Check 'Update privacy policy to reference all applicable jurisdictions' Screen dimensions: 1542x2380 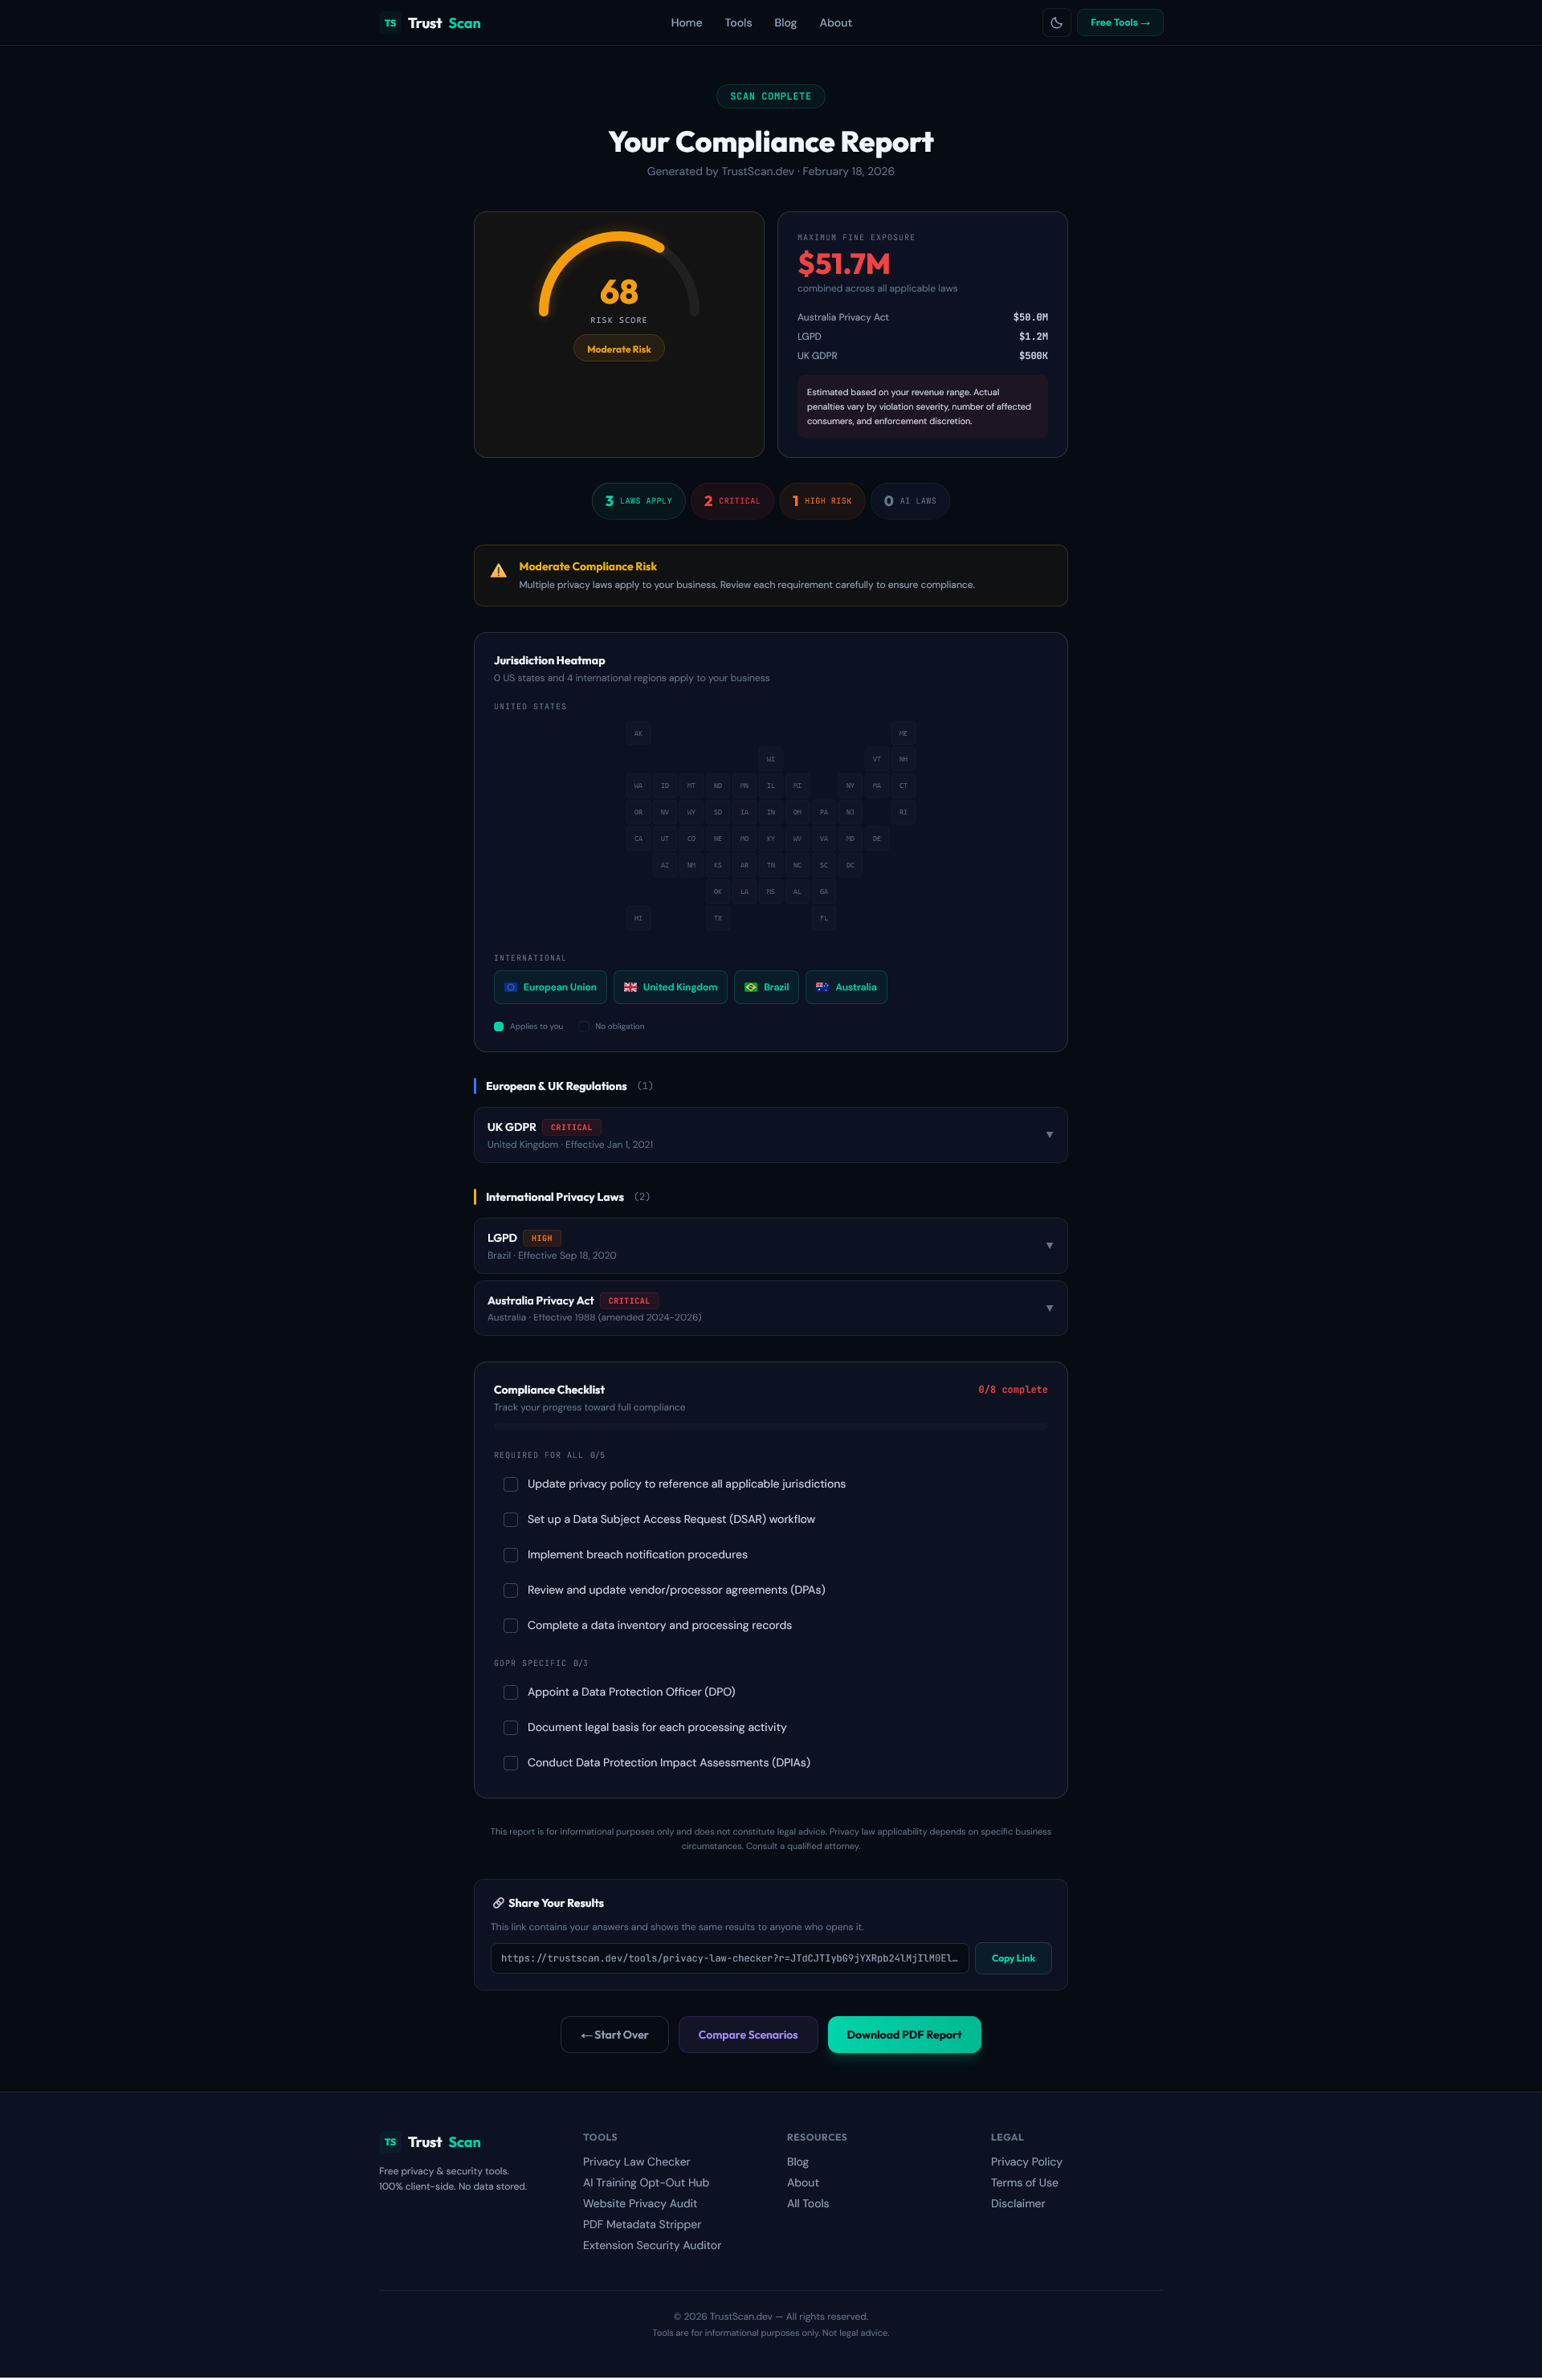[x=511, y=1484]
